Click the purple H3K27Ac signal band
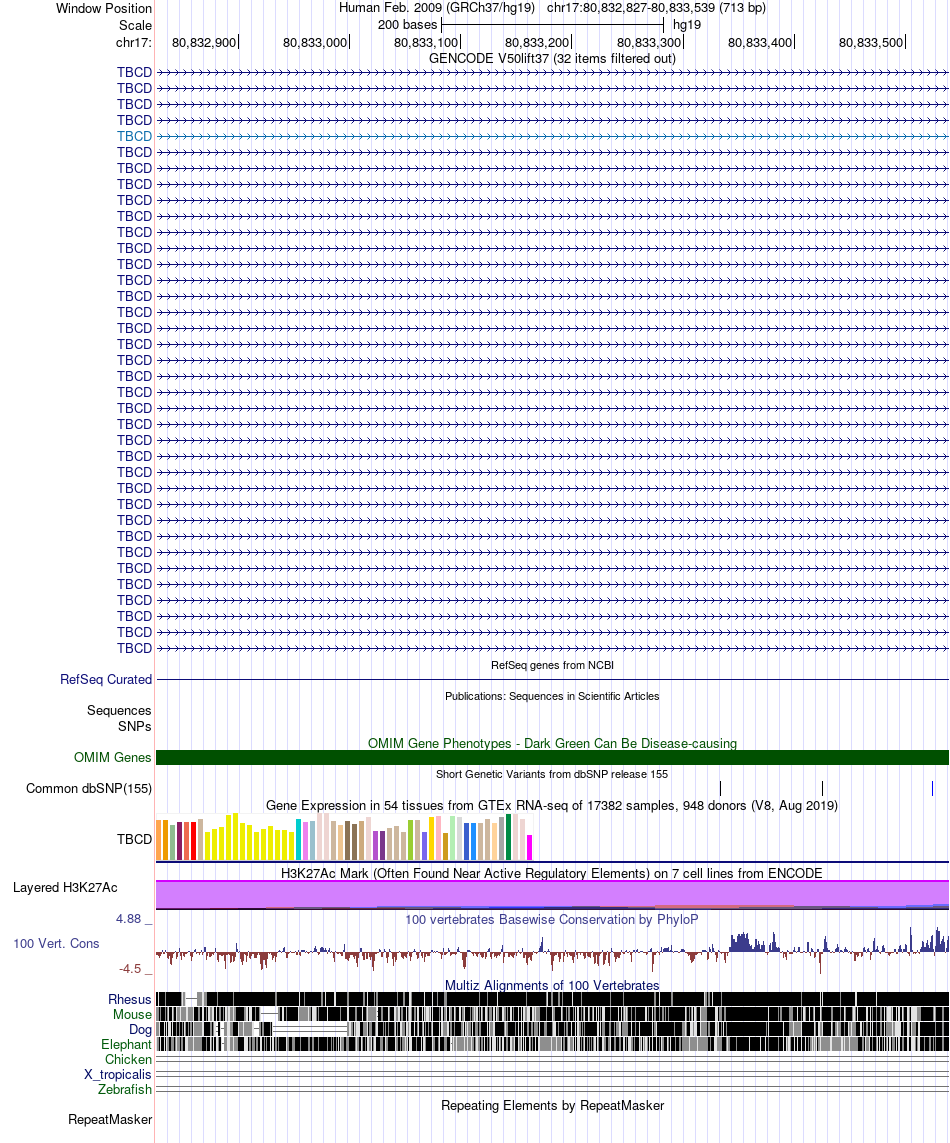The height and width of the screenshot is (1143, 950). pos(552,894)
